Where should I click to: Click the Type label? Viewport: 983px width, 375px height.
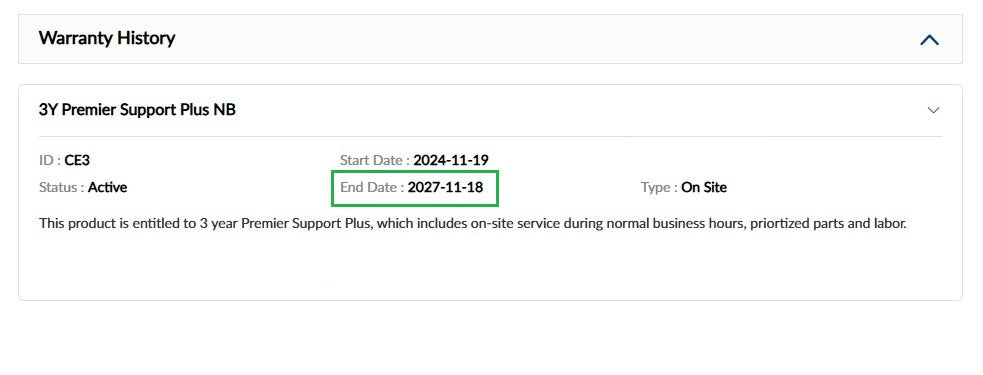pyautogui.click(x=659, y=187)
